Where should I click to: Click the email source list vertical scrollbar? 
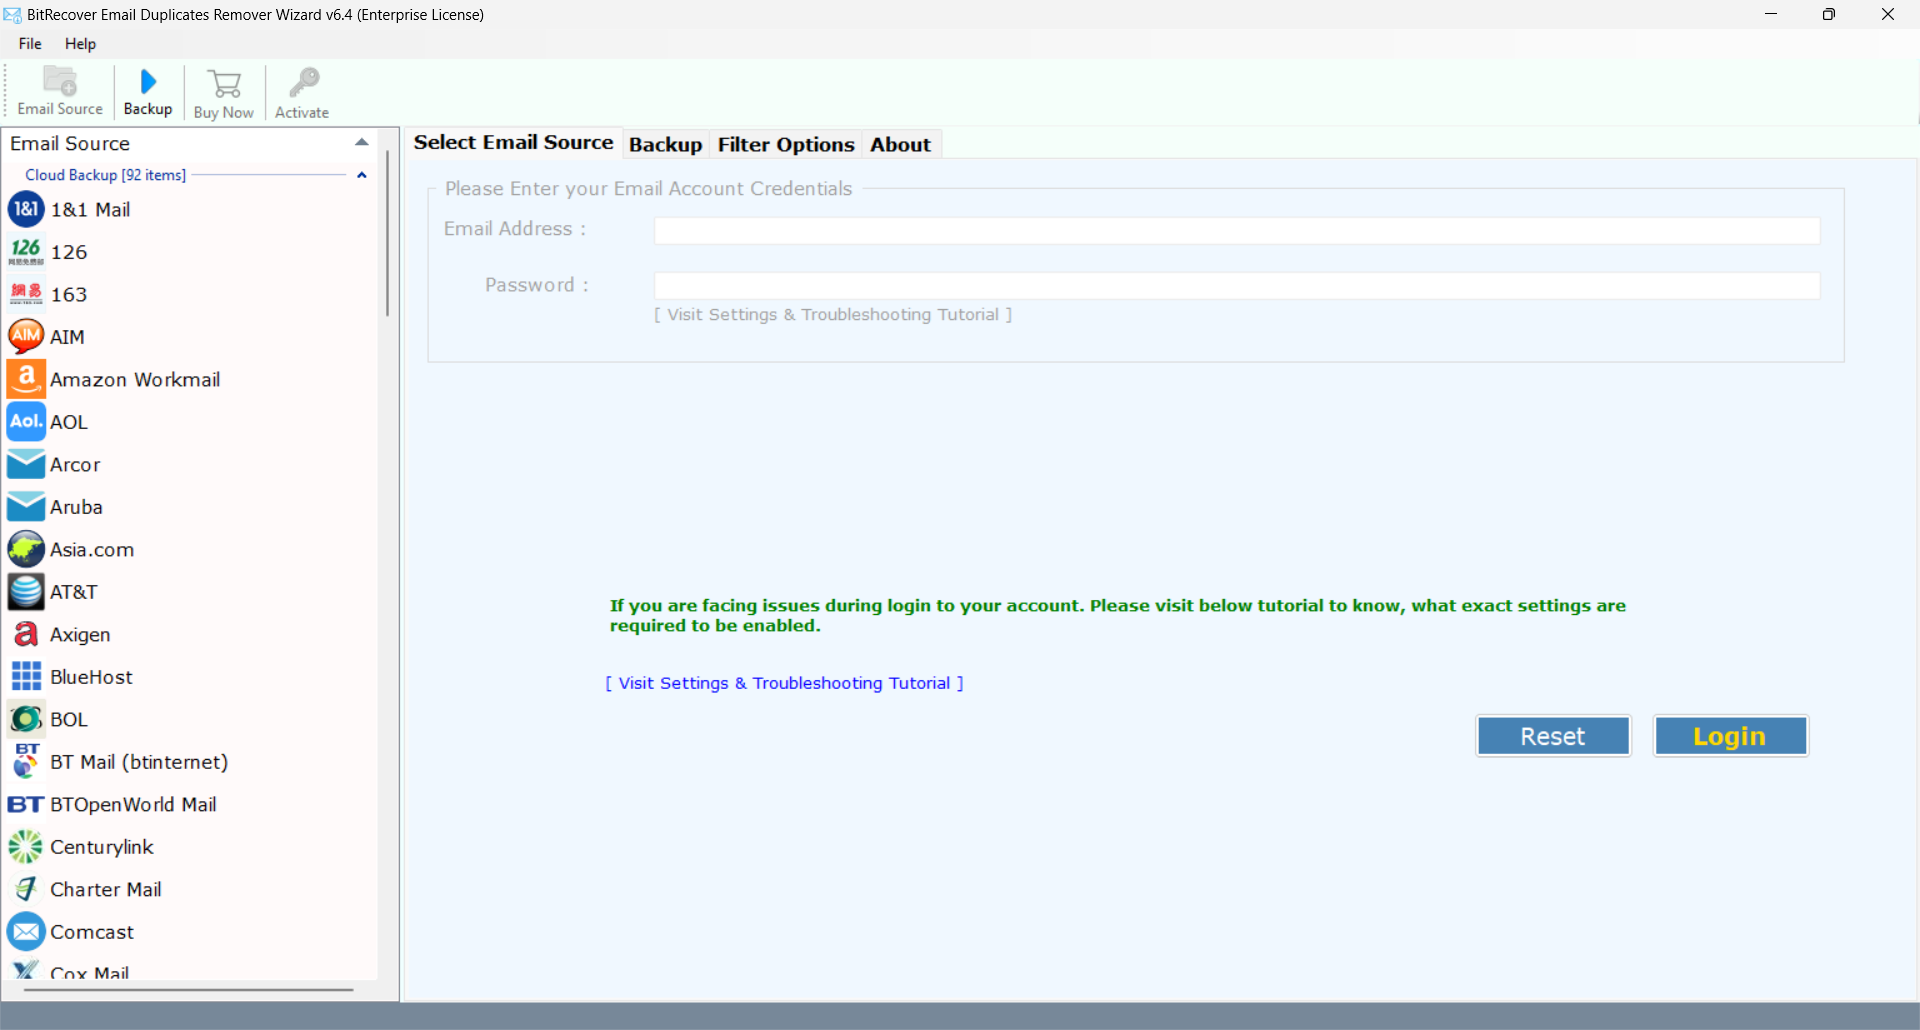387,235
